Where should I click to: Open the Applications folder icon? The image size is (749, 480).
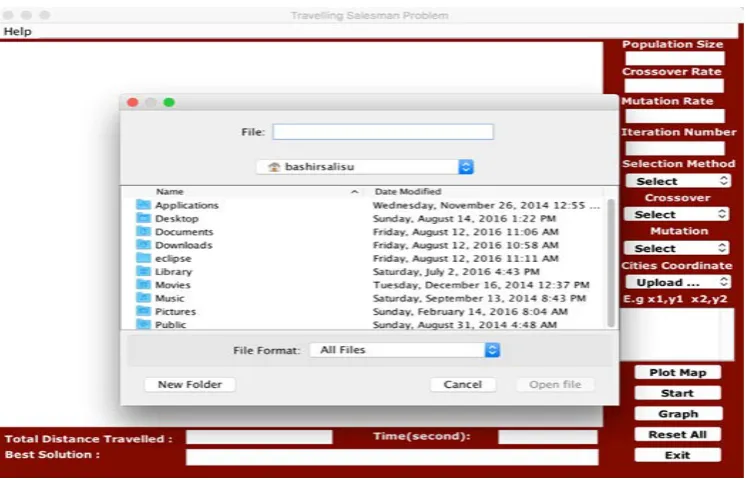coord(143,205)
